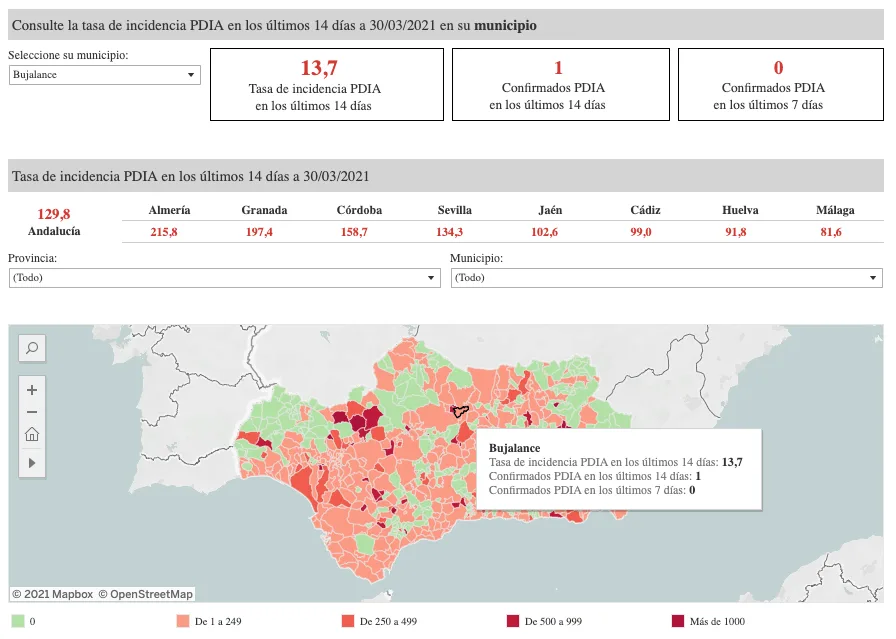Click the outlined Bujalance municipality on map
Image resolution: width=896 pixels, height=639 pixels.
[x=459, y=411]
